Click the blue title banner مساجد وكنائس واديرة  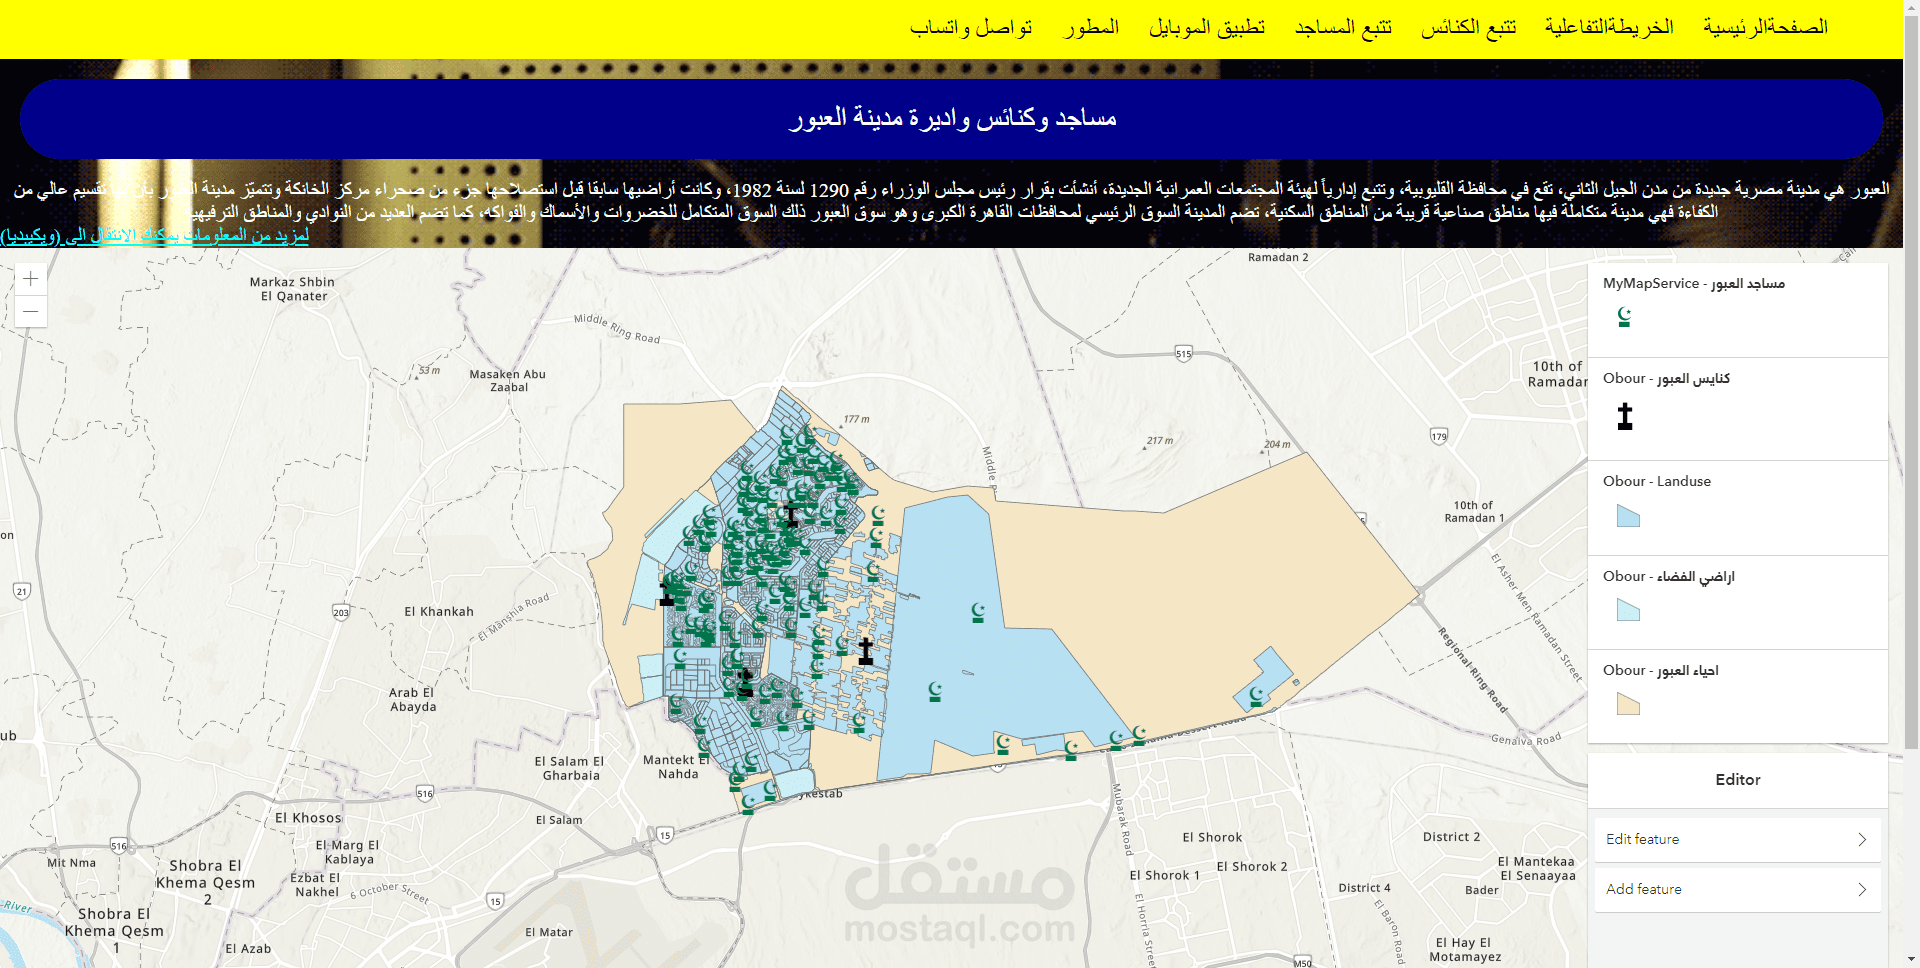coord(951,119)
